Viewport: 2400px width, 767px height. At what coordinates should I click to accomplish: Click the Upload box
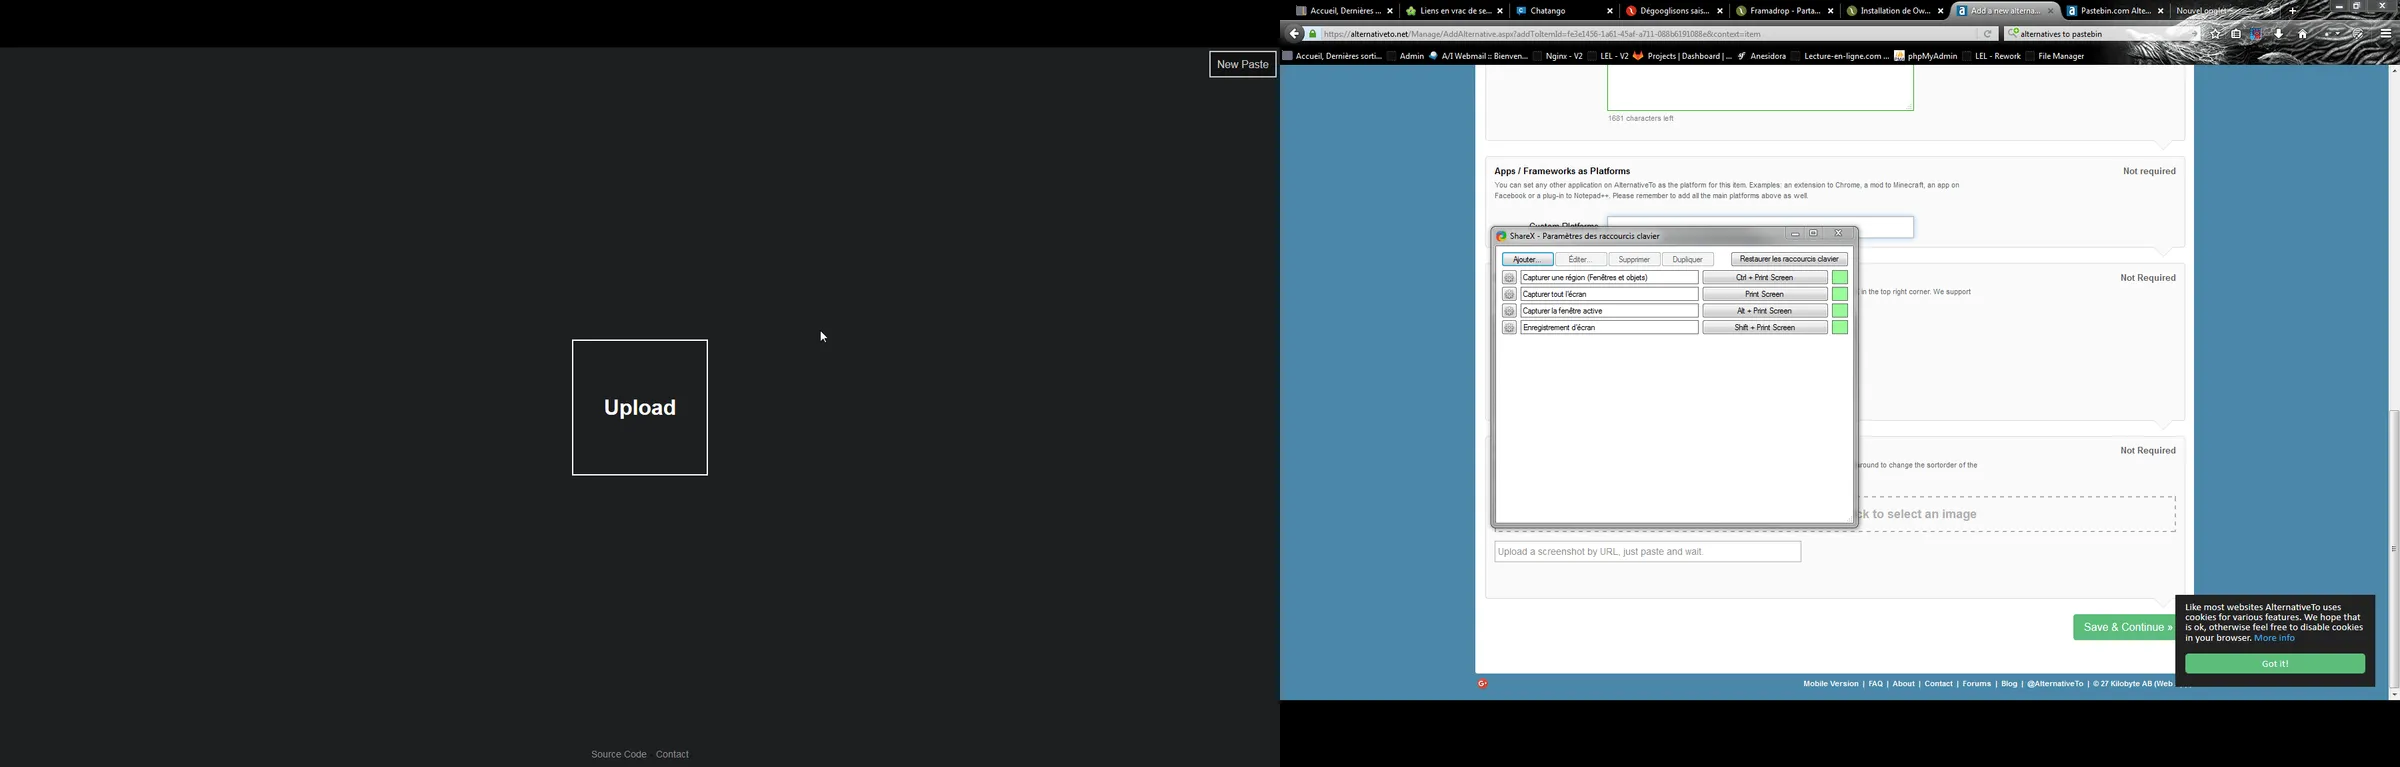pos(640,408)
